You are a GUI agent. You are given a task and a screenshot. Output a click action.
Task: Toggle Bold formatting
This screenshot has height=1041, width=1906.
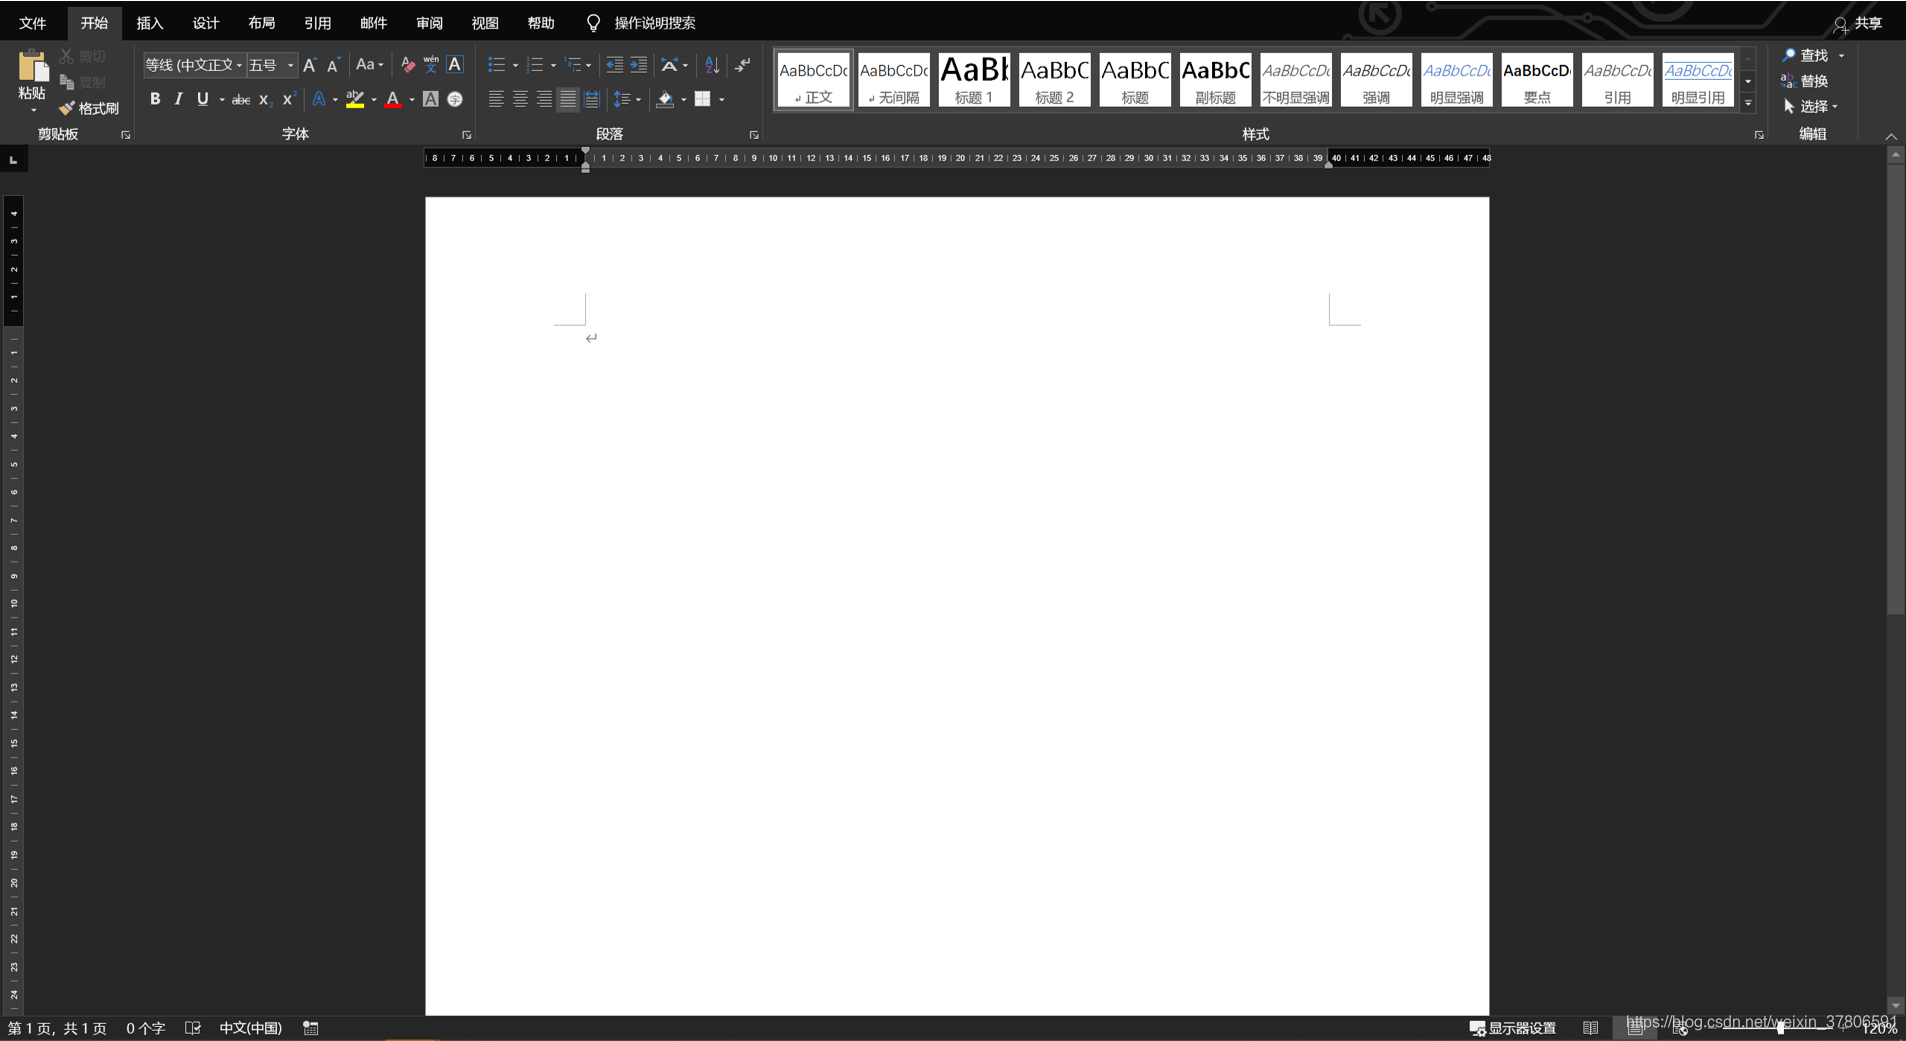click(x=155, y=99)
